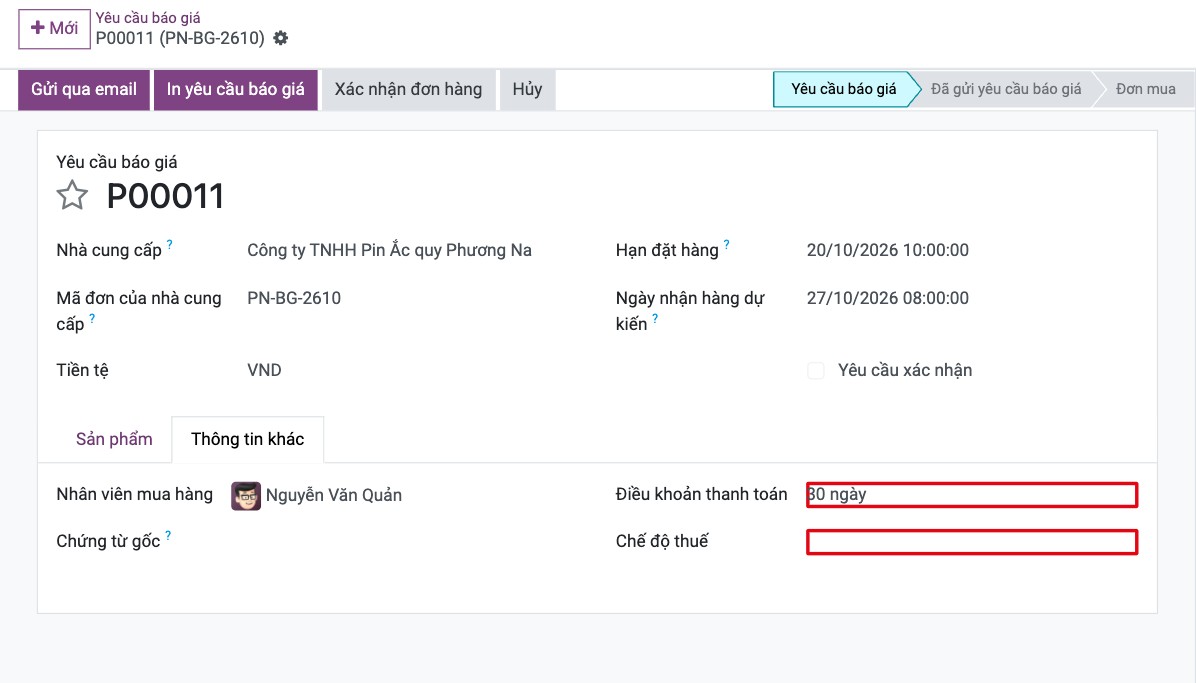Click the P00011 (PN-BG-2610) breadcrumb text
The height and width of the screenshot is (683, 1196).
180,38
